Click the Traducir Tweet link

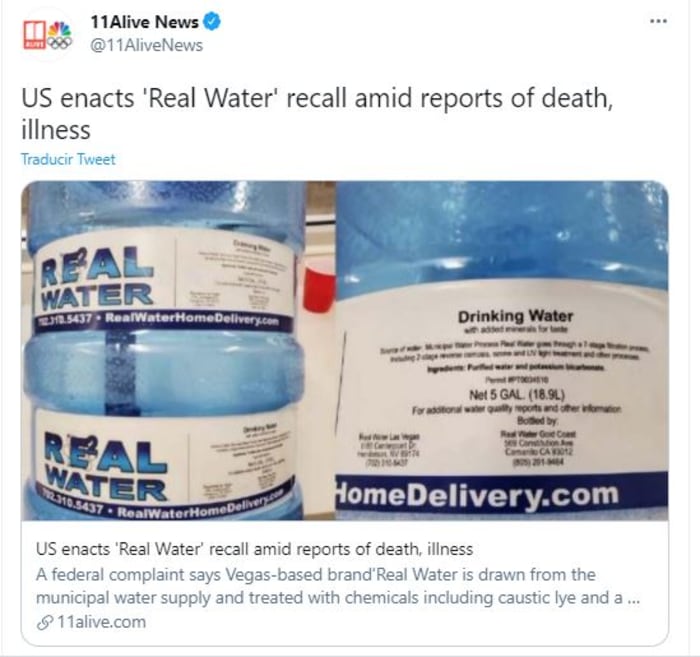pos(68,159)
